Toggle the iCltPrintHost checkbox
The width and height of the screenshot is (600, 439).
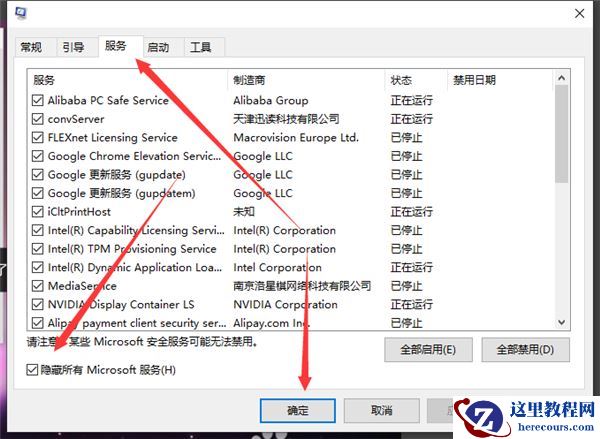click(x=38, y=212)
